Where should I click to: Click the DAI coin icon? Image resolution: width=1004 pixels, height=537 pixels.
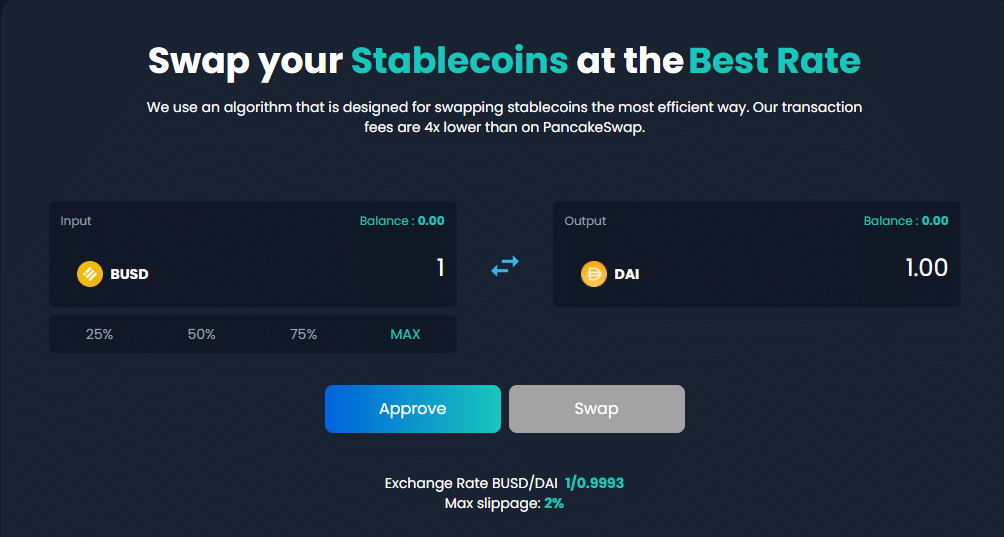[x=594, y=273]
